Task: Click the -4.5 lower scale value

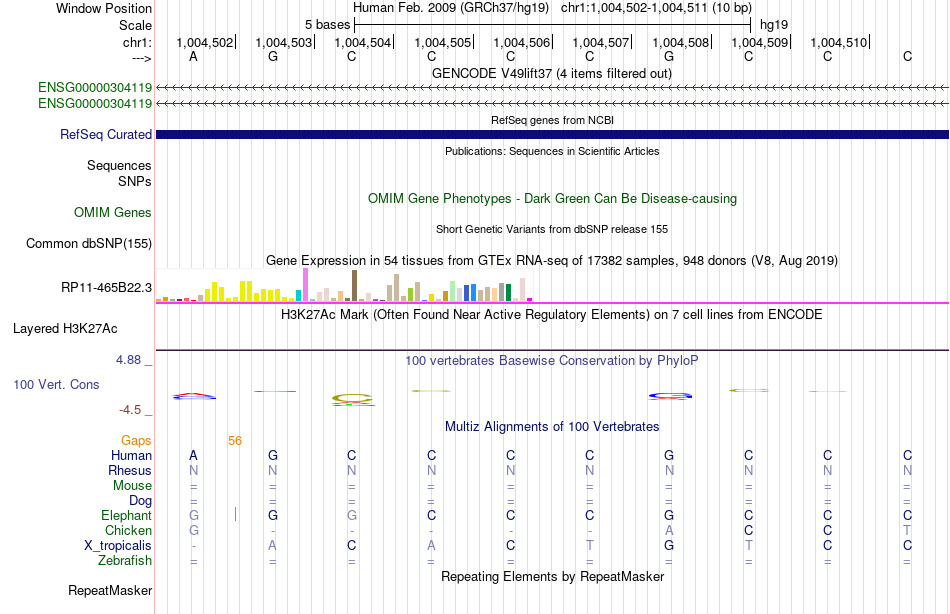Action: click(x=130, y=410)
